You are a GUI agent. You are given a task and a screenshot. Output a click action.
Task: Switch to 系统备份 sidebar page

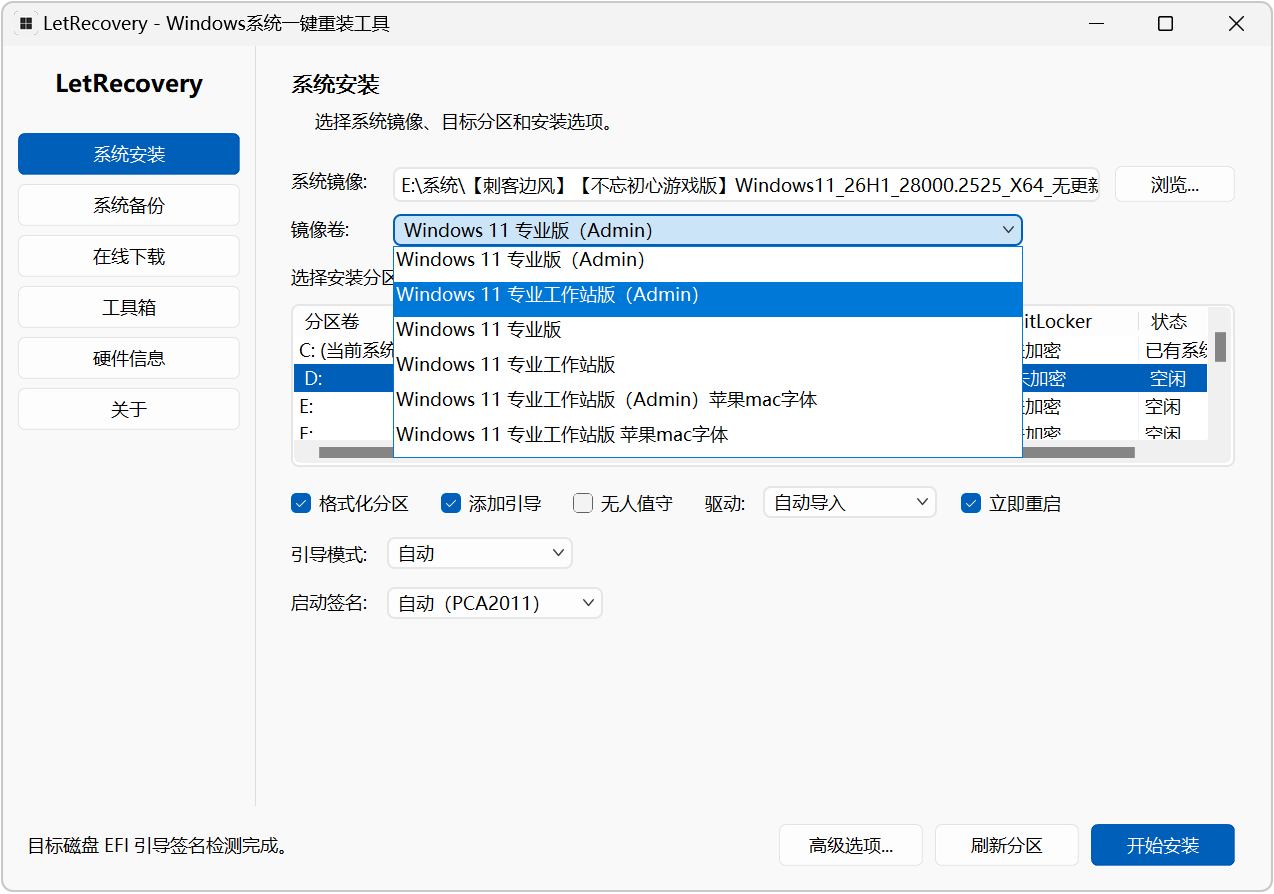(x=129, y=205)
